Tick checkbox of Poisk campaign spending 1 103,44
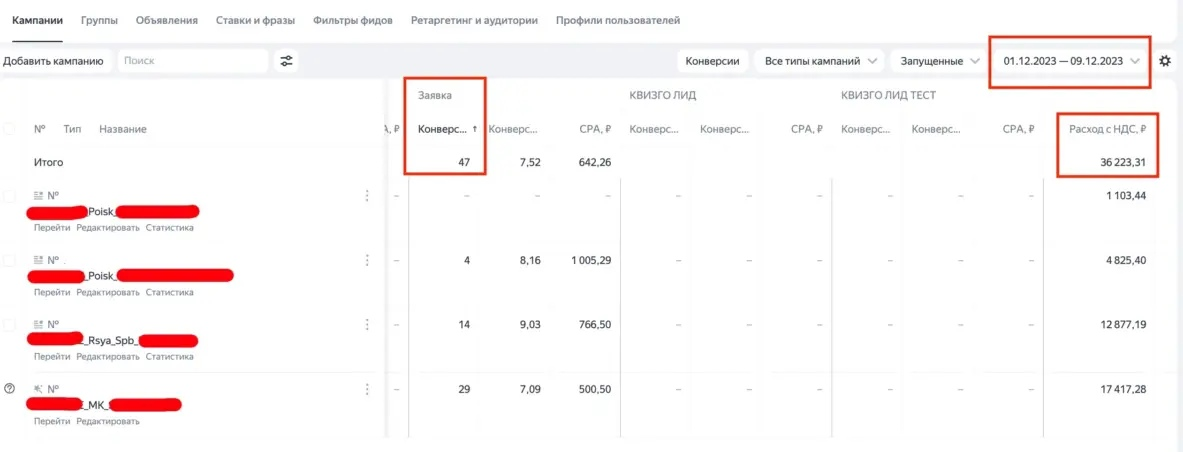 [10, 196]
